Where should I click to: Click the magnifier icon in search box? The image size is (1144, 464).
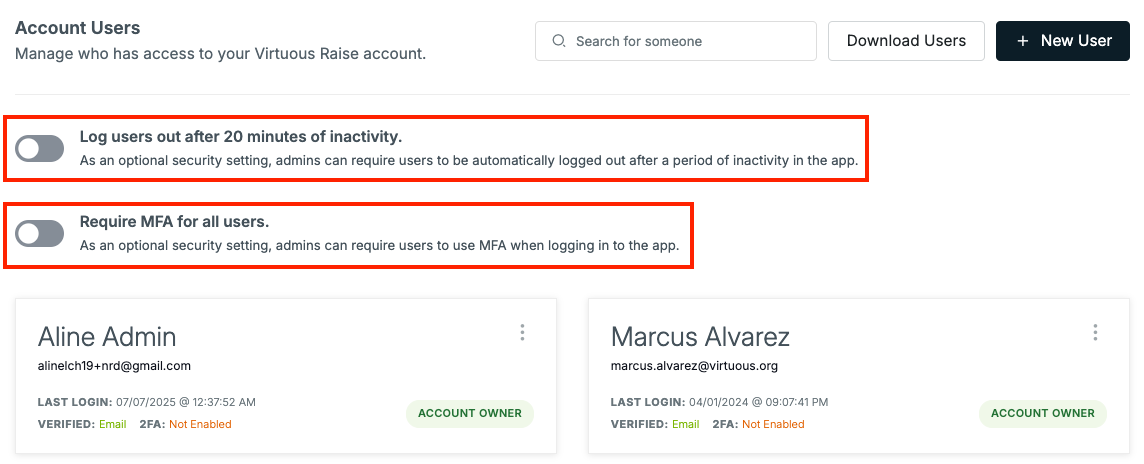pyautogui.click(x=559, y=41)
